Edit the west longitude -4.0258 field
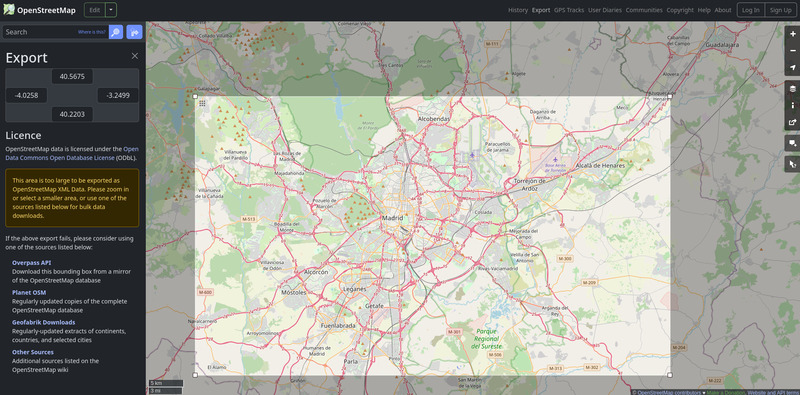Image resolution: width=800 pixels, height=395 pixels. tap(27, 95)
